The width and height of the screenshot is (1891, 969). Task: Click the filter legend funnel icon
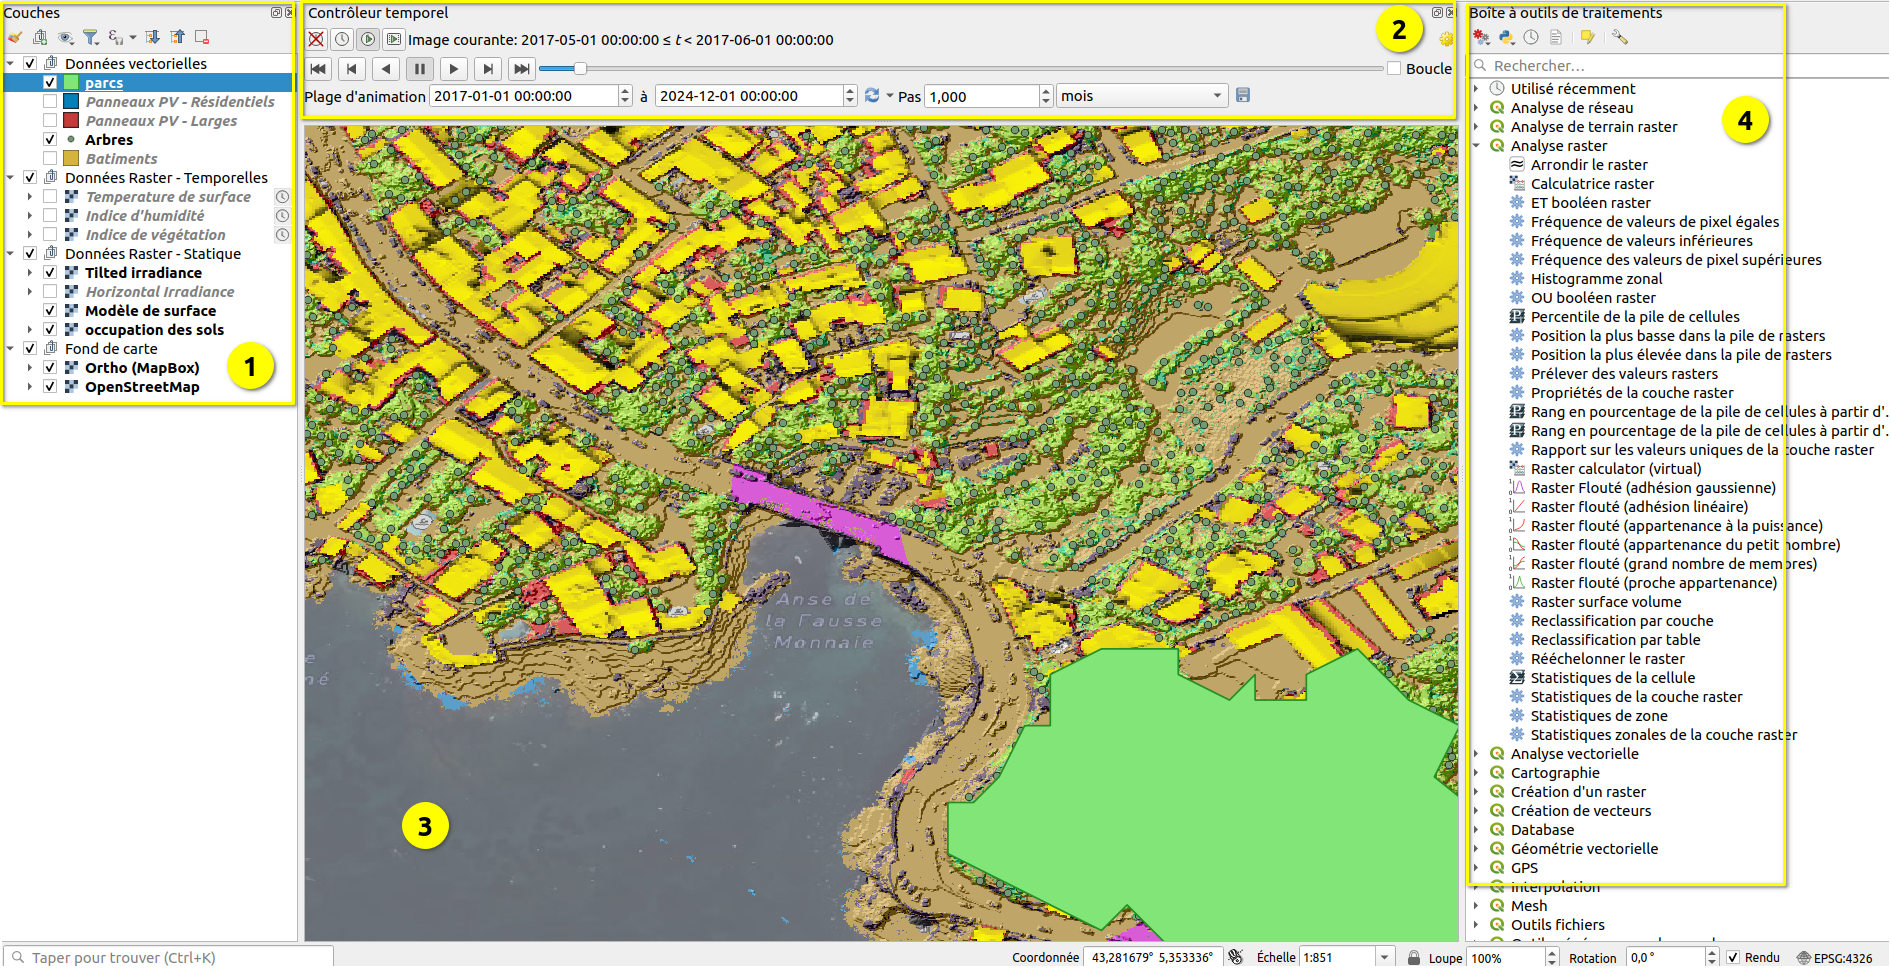90,37
